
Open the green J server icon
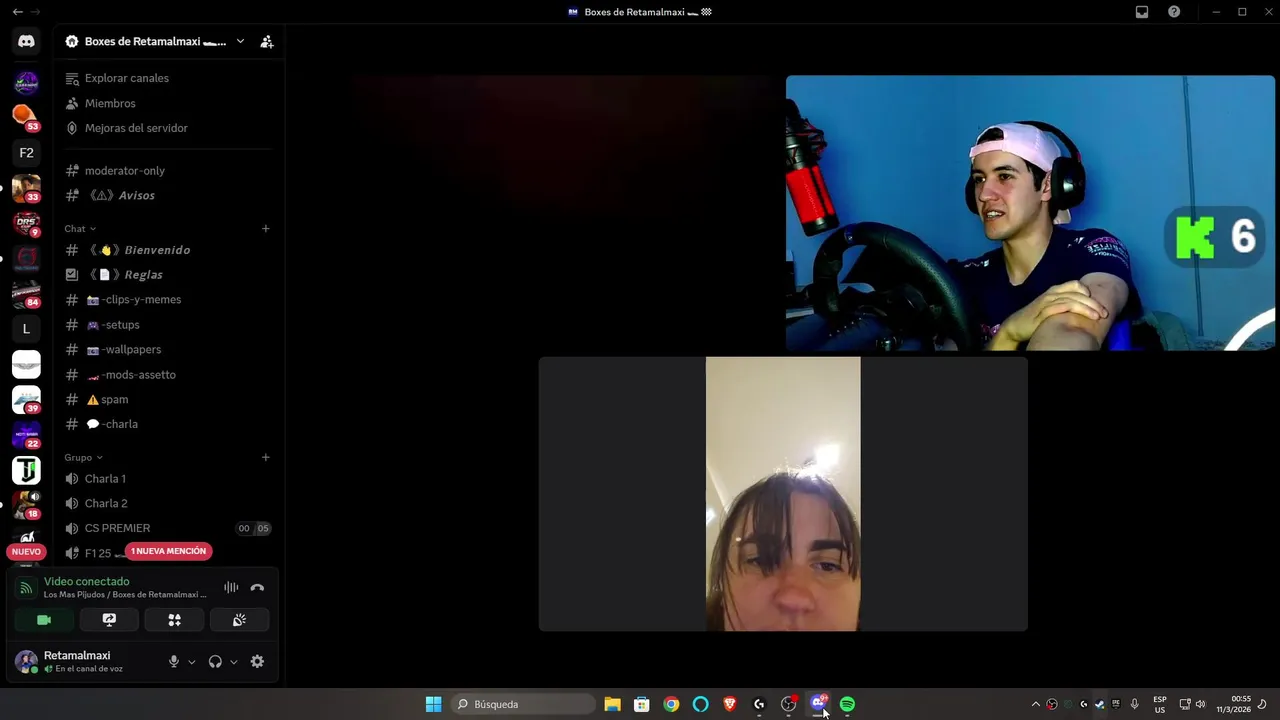26,470
